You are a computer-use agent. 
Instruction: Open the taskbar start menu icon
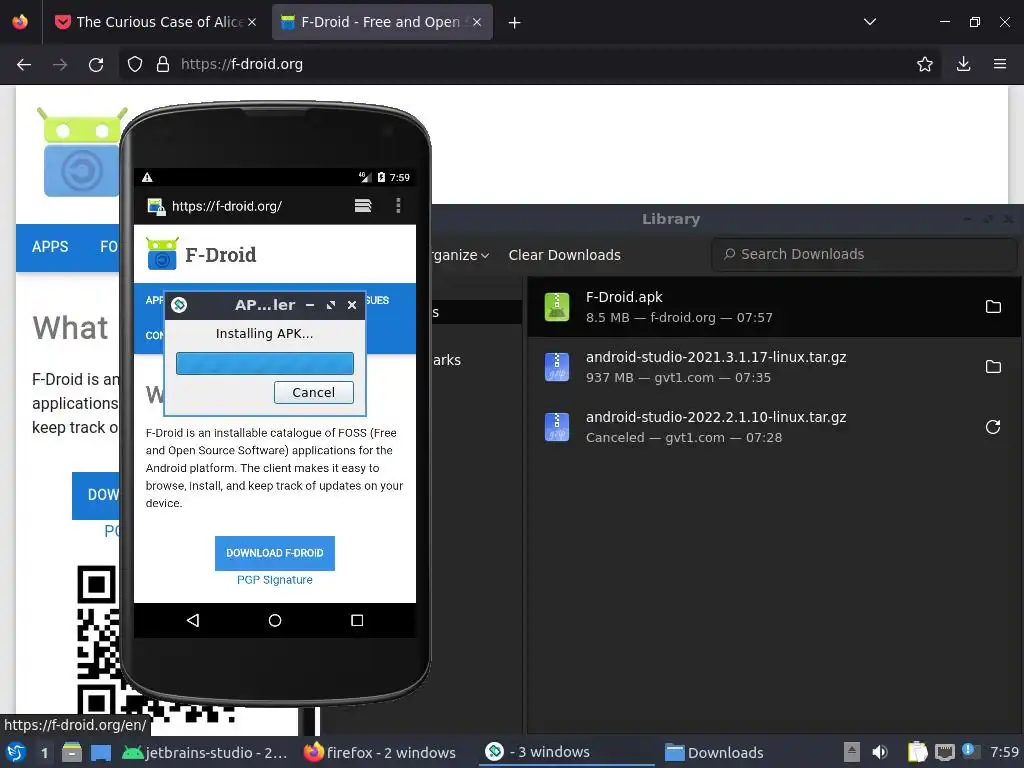[16, 752]
